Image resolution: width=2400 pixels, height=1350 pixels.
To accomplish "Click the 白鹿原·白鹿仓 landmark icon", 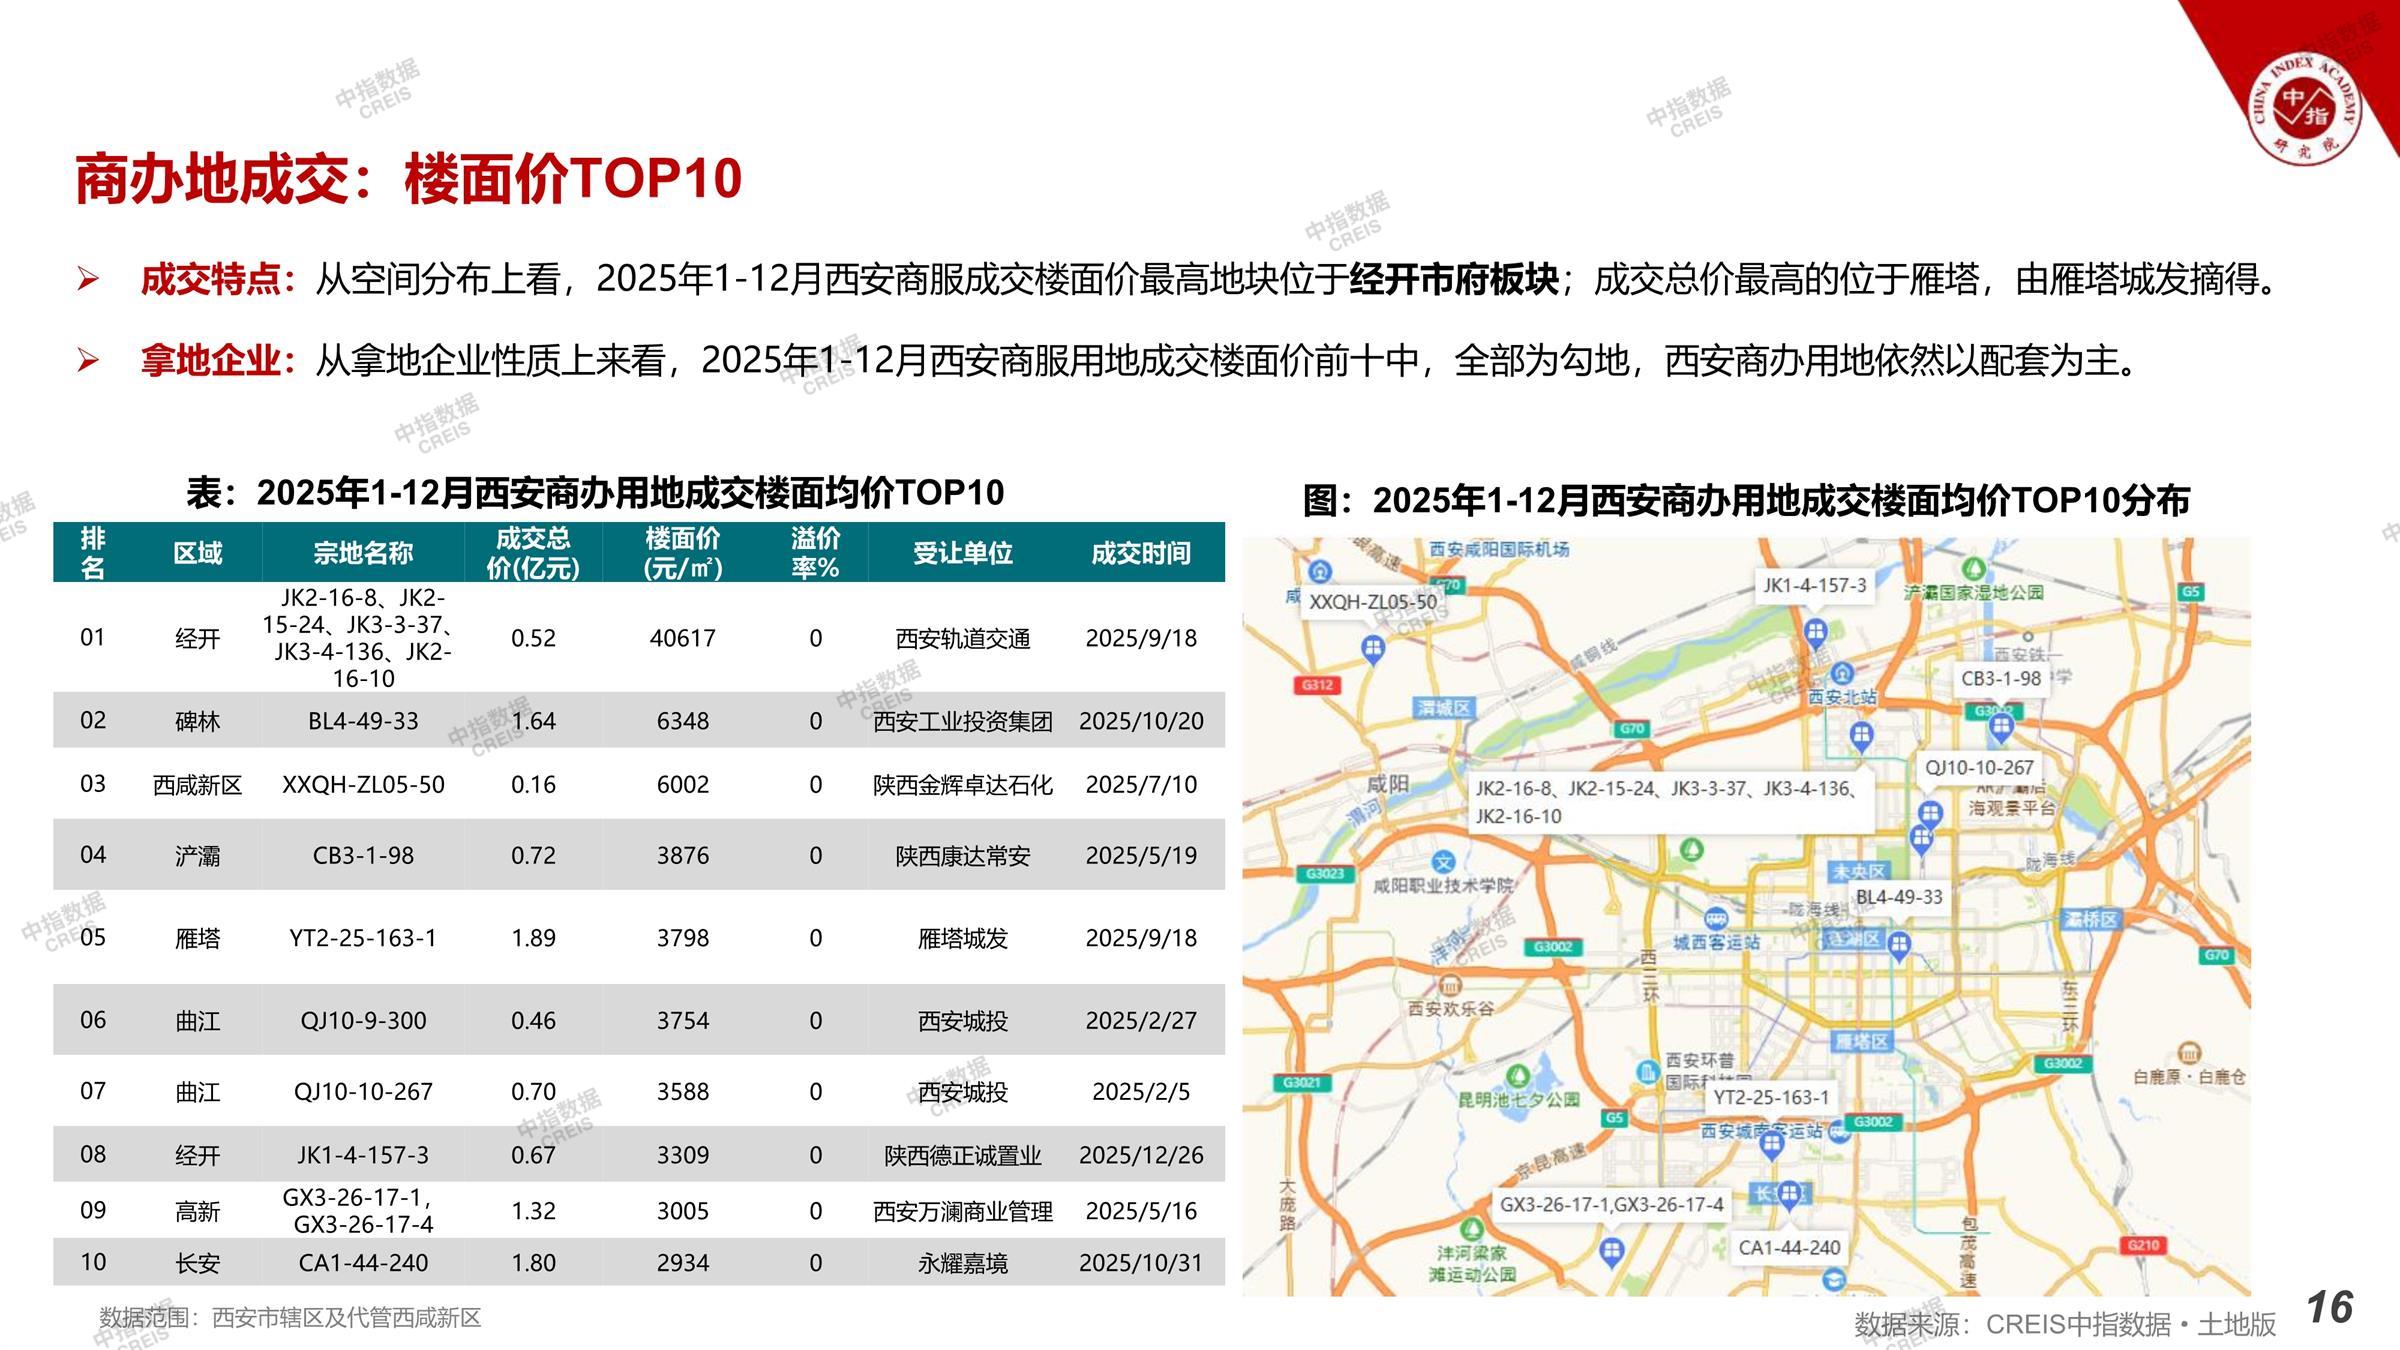I will click(2189, 1053).
